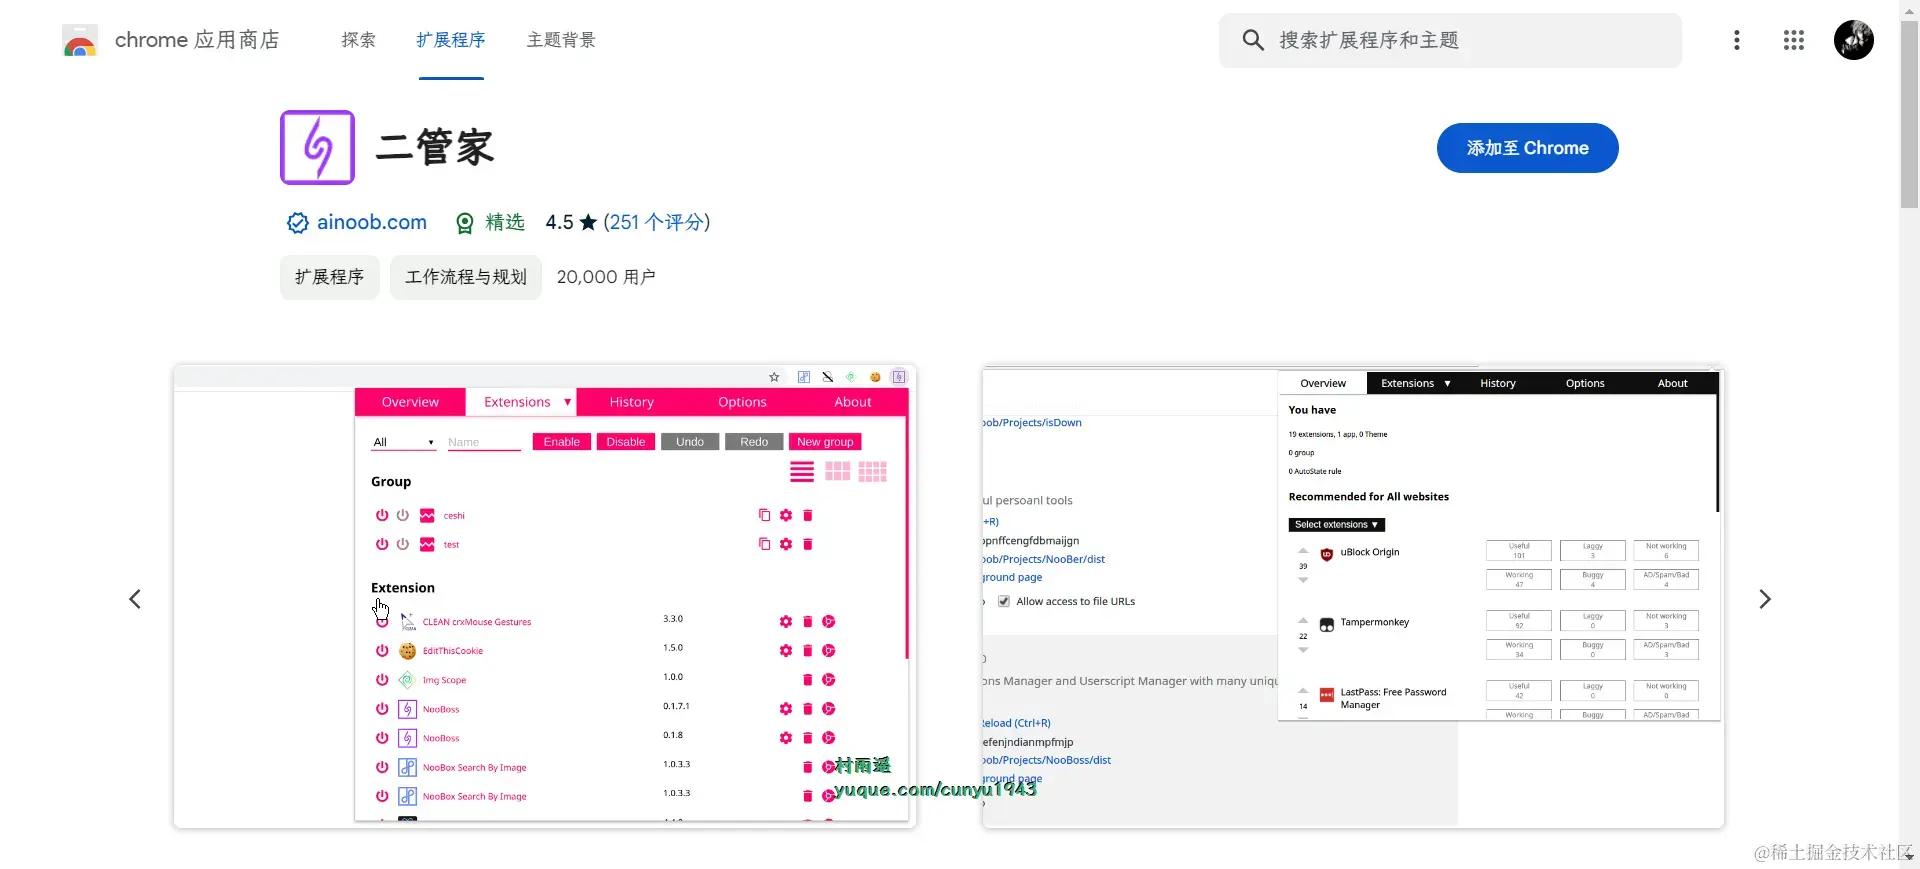Go to previous screenshot arrow
Screen dimensions: 1920x869
[135, 599]
